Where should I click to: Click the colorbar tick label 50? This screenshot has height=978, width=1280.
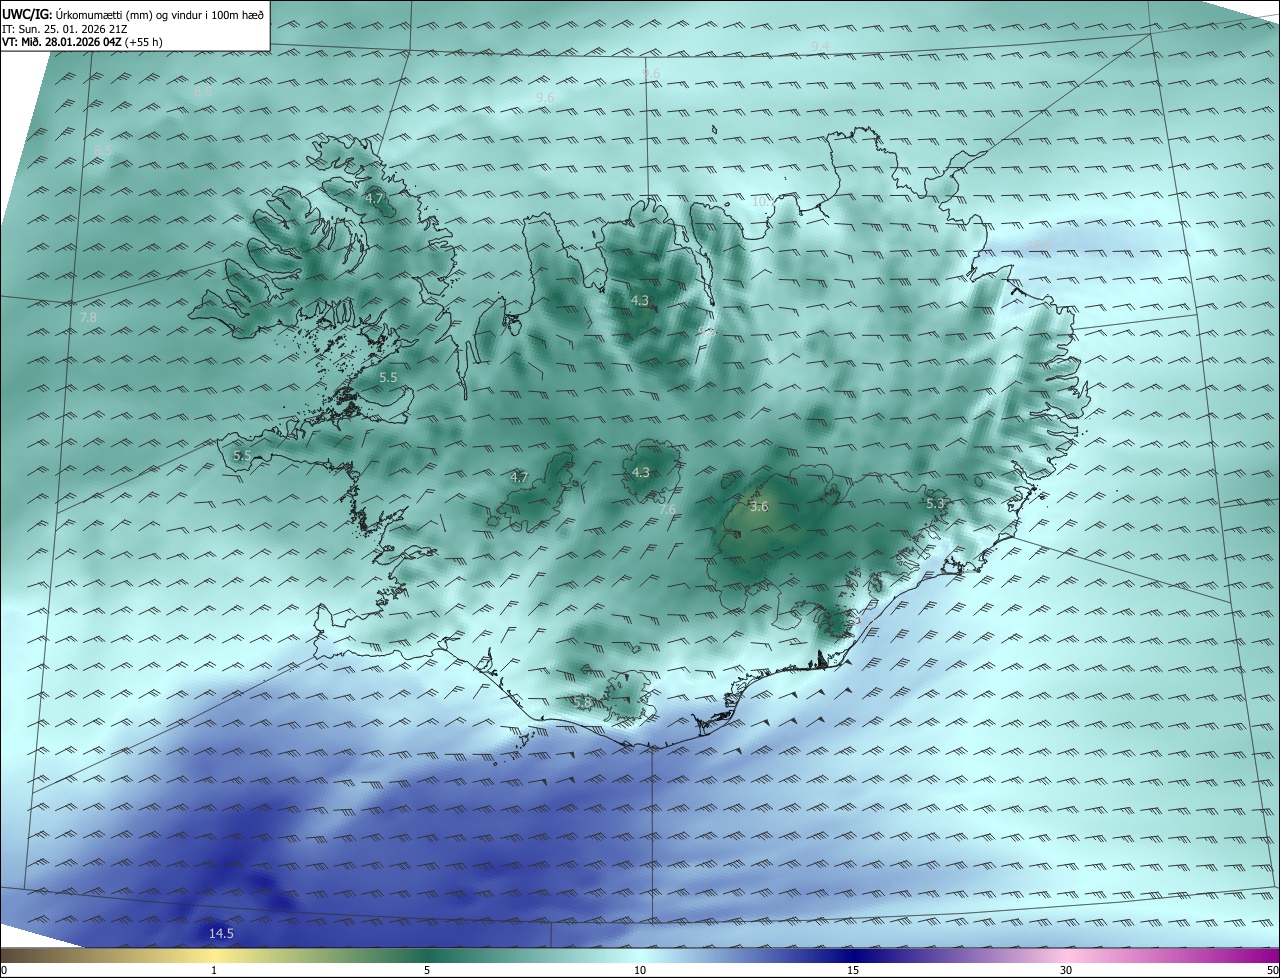click(x=1272, y=970)
